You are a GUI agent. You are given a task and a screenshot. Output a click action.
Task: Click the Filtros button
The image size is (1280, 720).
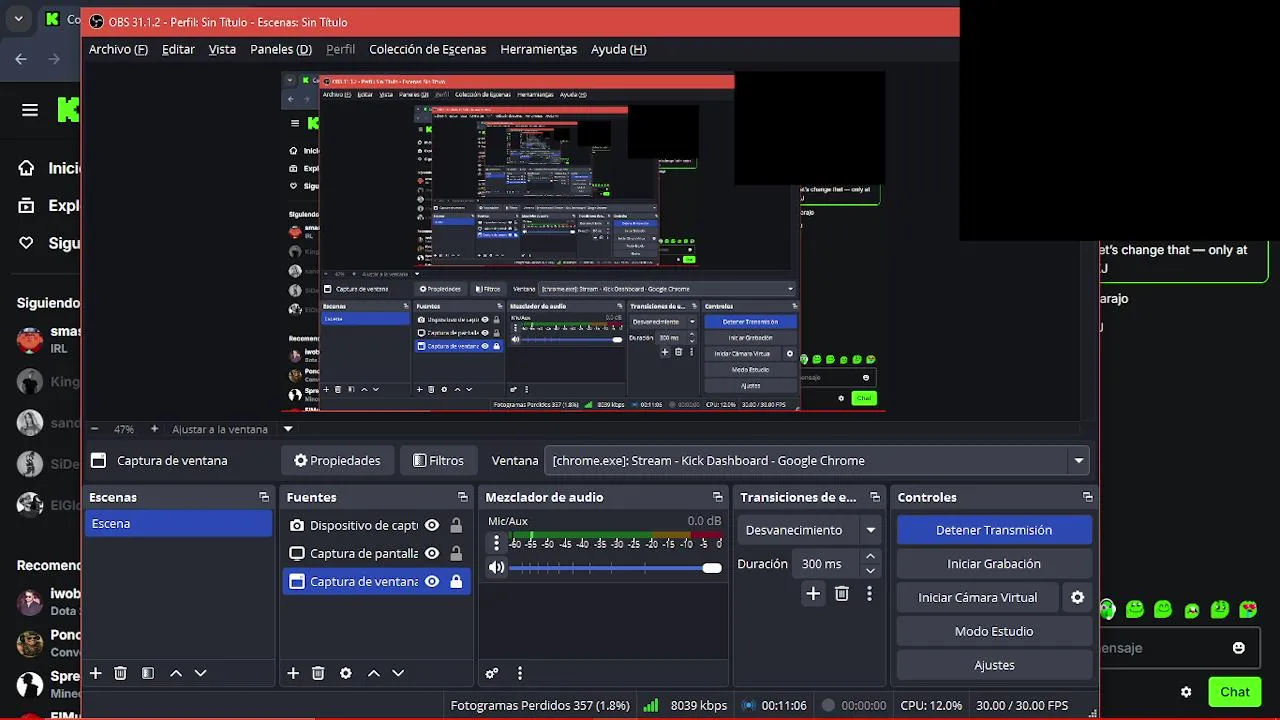pos(438,461)
